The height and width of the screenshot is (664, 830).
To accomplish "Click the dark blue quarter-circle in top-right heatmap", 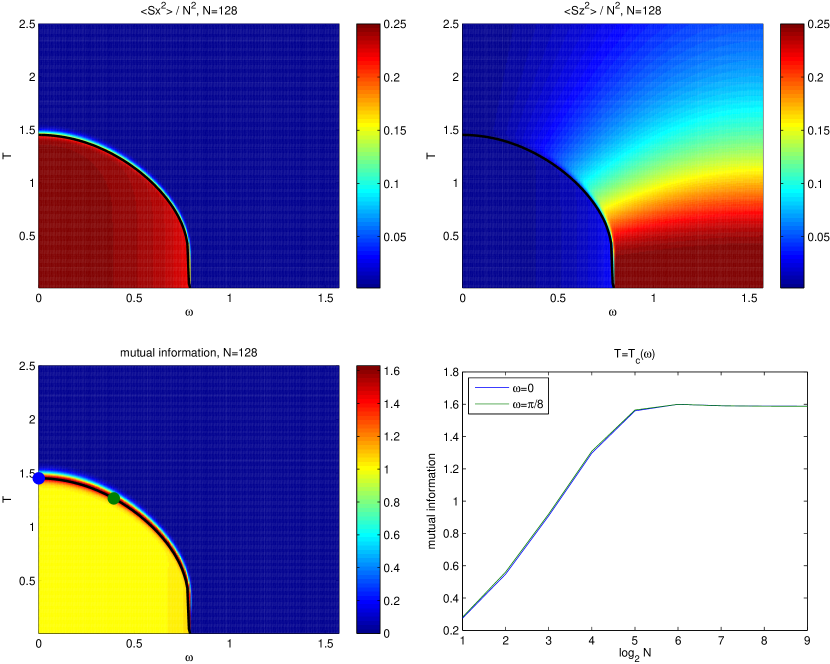I will click(x=520, y=220).
